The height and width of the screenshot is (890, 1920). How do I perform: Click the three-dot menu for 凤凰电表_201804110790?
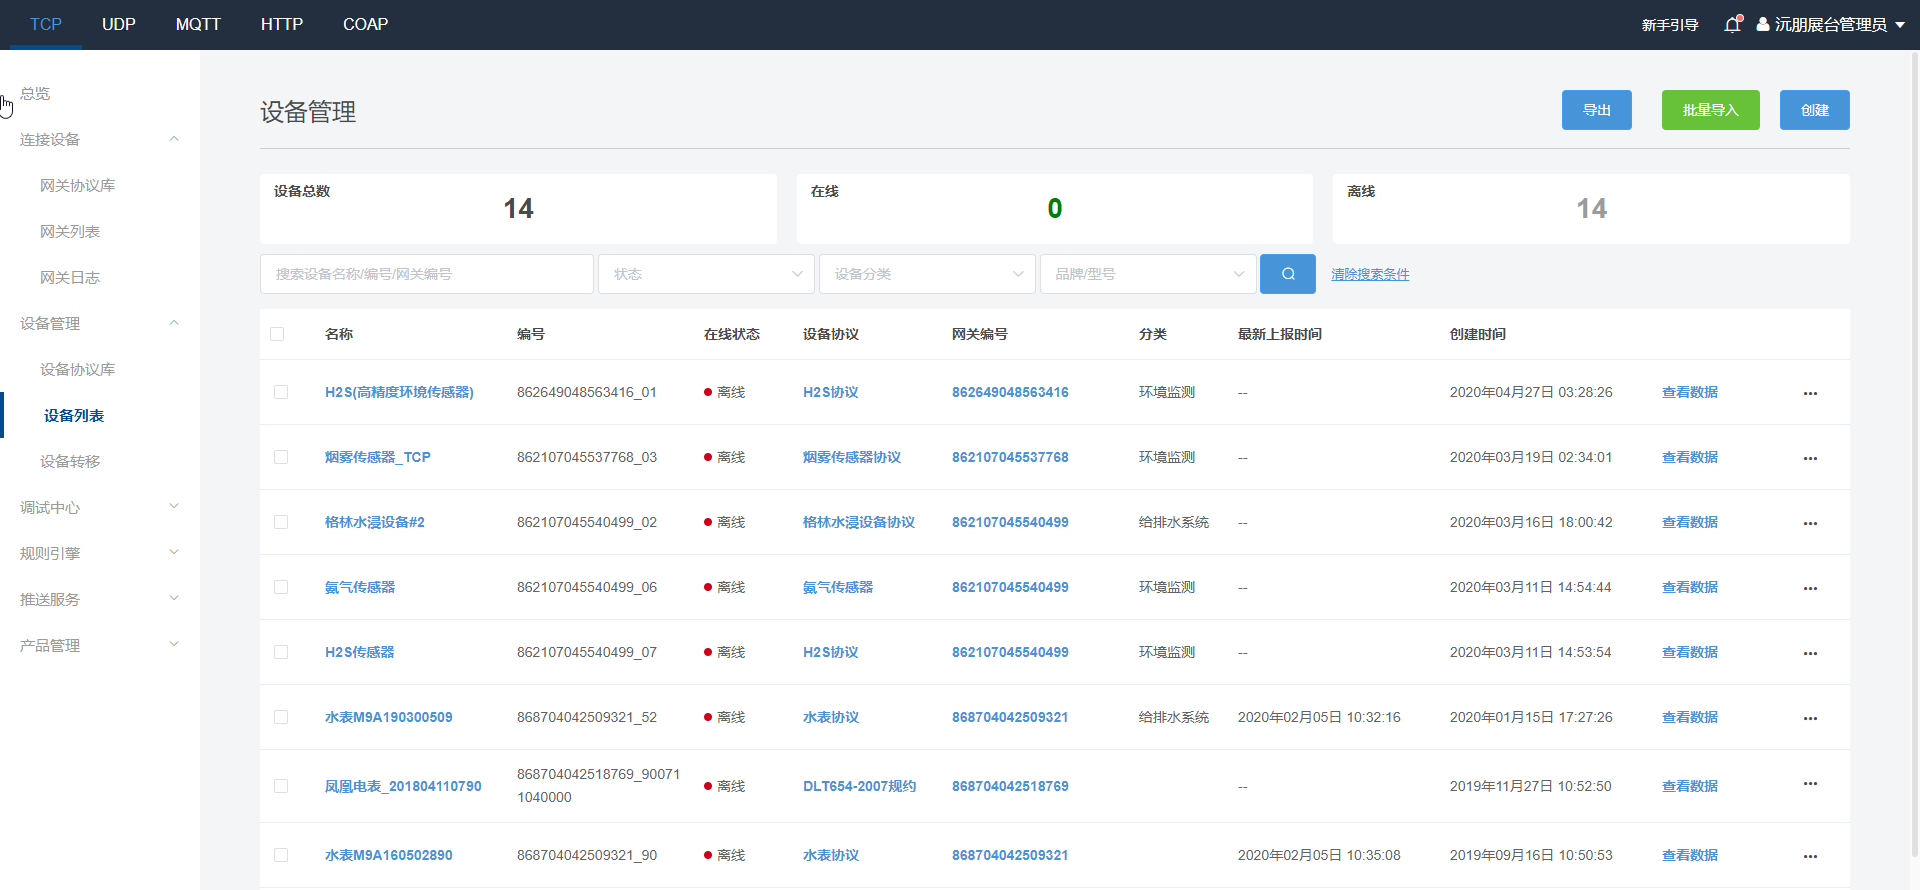point(1810,784)
